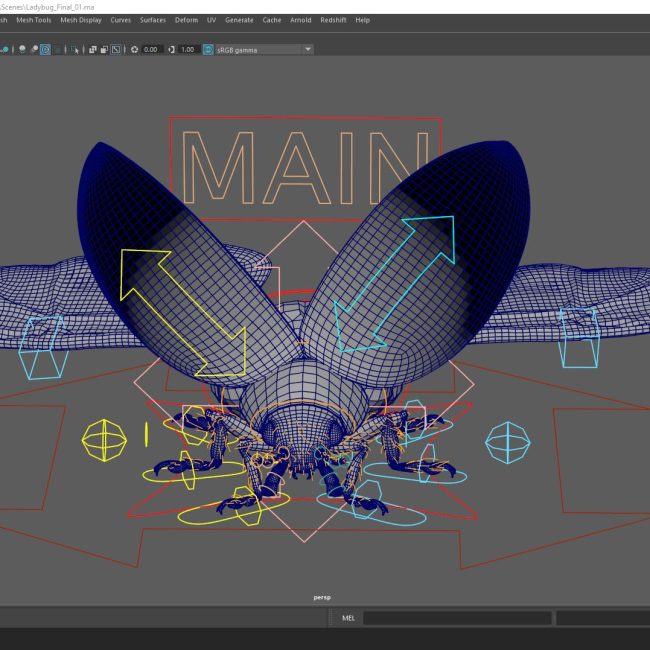Toggle viewport shadows icon
The height and width of the screenshot is (650, 650).
tap(22, 50)
